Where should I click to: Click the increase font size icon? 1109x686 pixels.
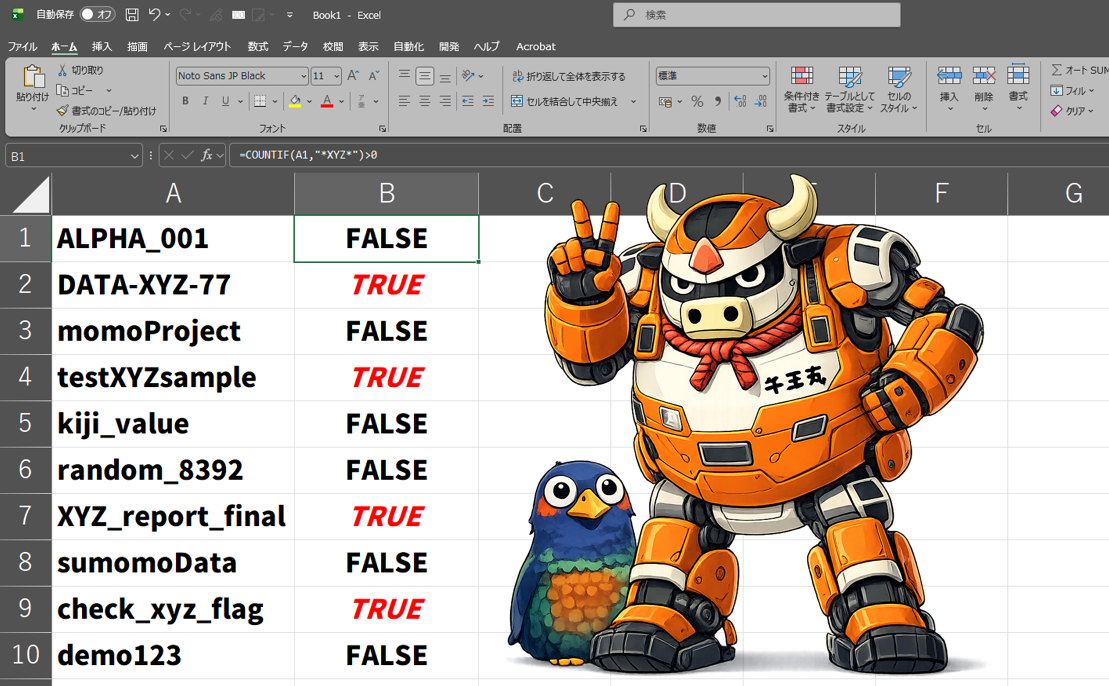[353, 76]
